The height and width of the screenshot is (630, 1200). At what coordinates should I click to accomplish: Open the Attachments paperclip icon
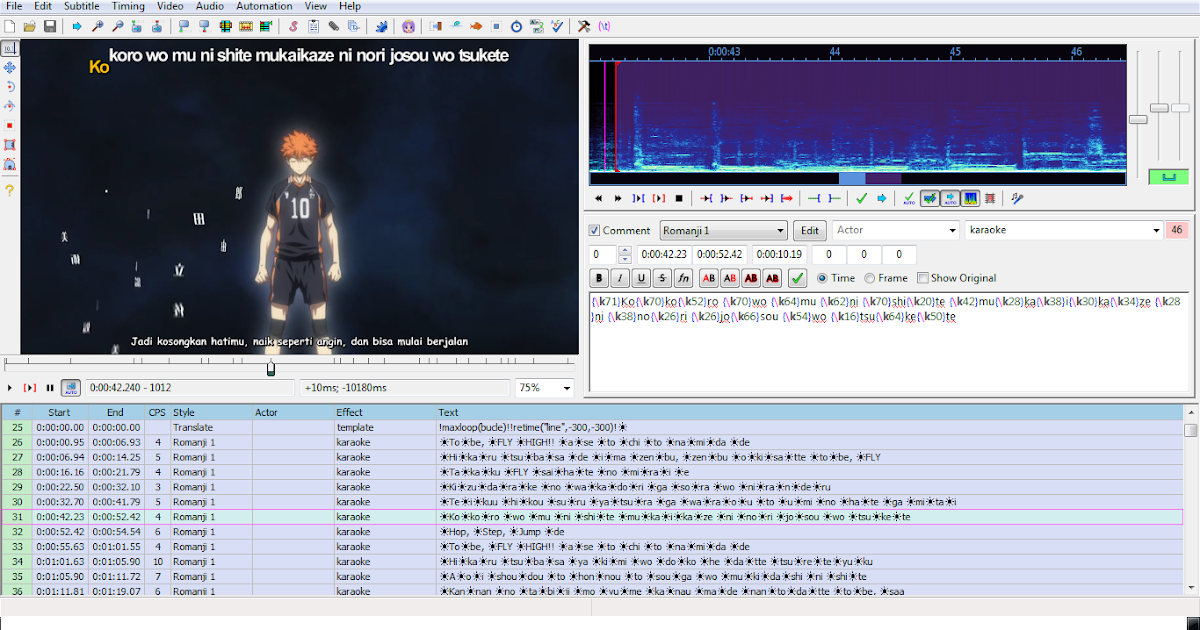333,25
